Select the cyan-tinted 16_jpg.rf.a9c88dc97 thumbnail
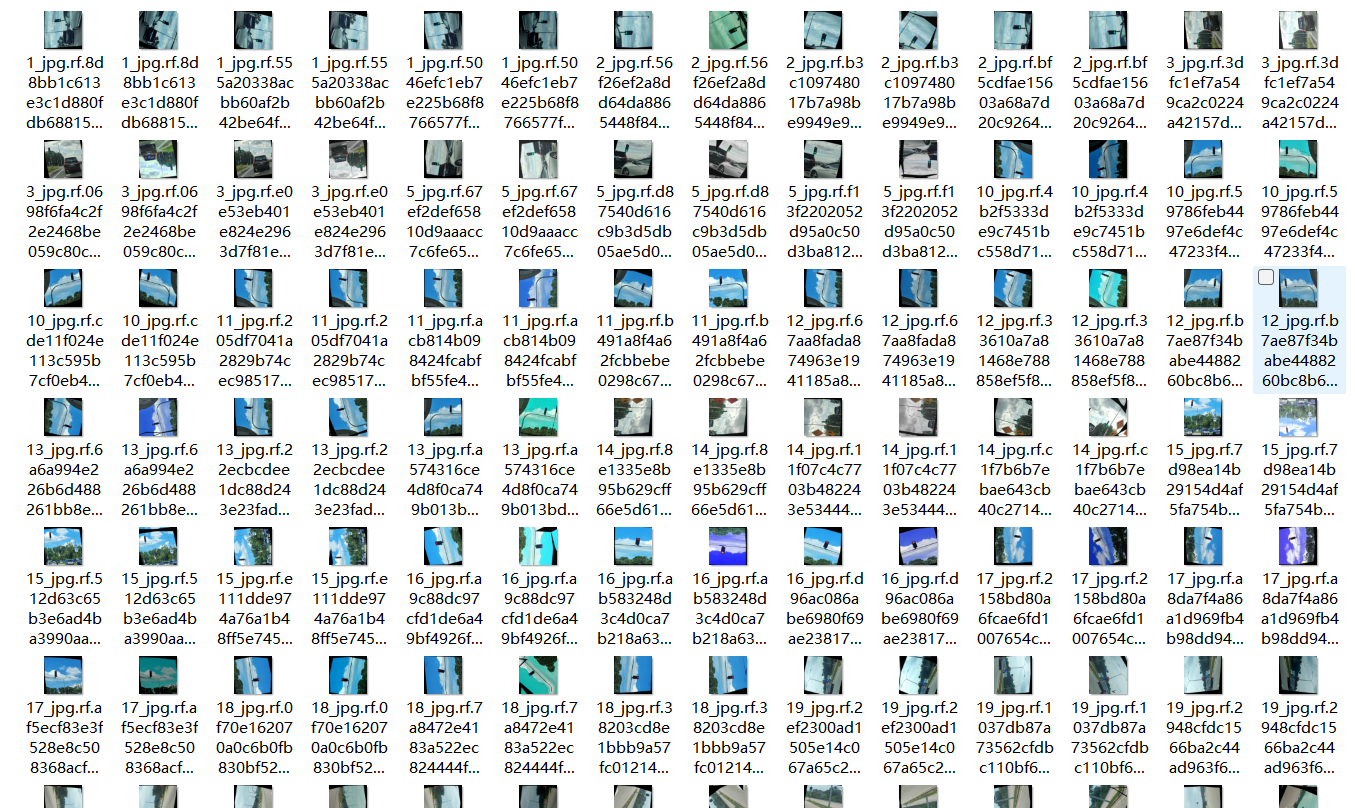 pos(539,546)
